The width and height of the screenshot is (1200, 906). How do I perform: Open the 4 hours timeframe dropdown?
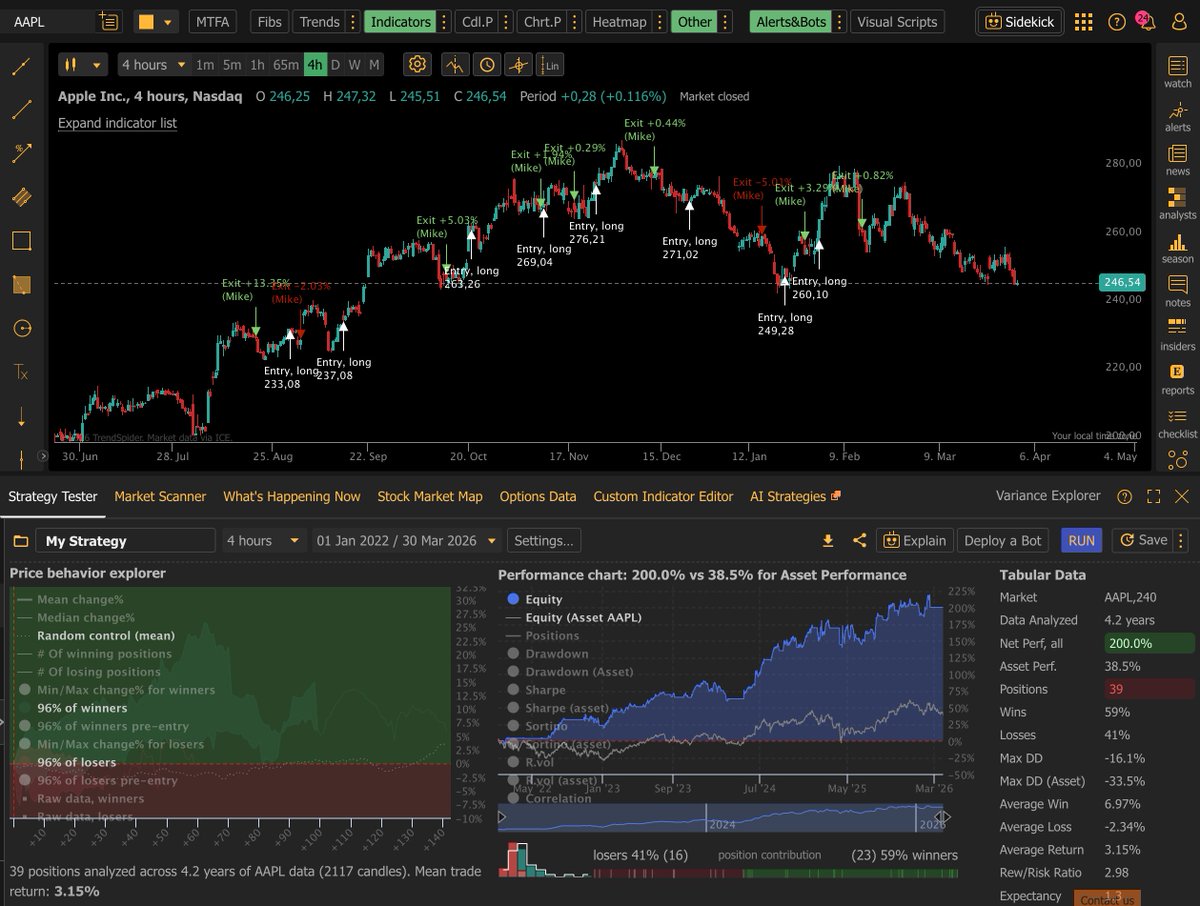coord(154,65)
